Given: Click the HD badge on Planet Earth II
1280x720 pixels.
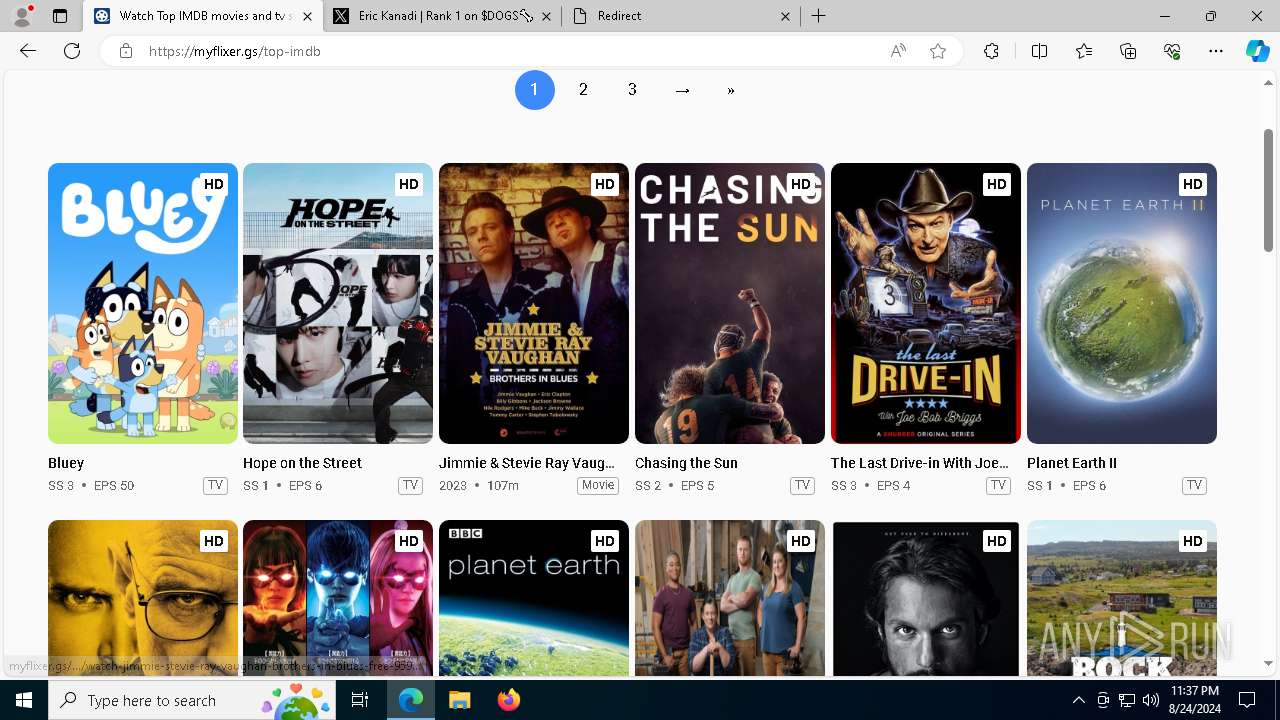Looking at the screenshot, I should [1192, 184].
